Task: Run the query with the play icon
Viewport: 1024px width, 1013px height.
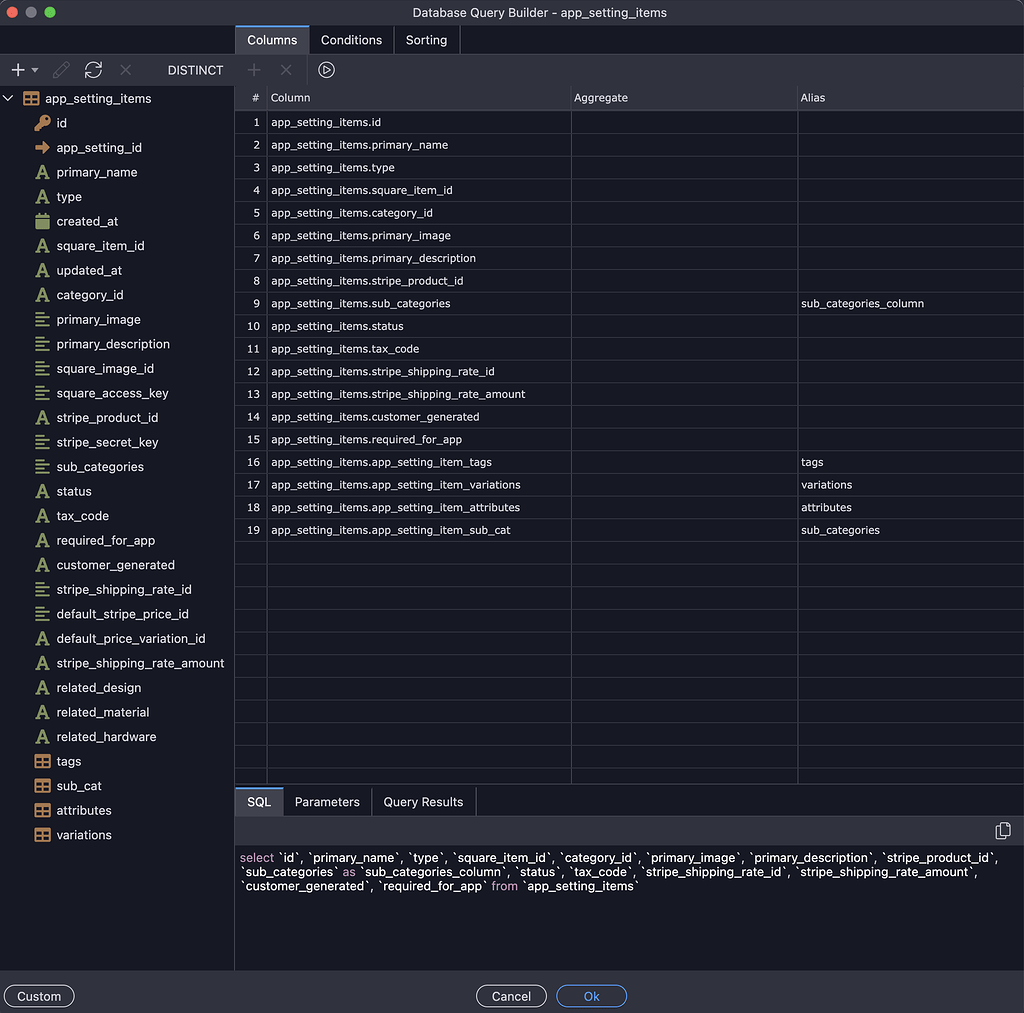Action: point(326,70)
